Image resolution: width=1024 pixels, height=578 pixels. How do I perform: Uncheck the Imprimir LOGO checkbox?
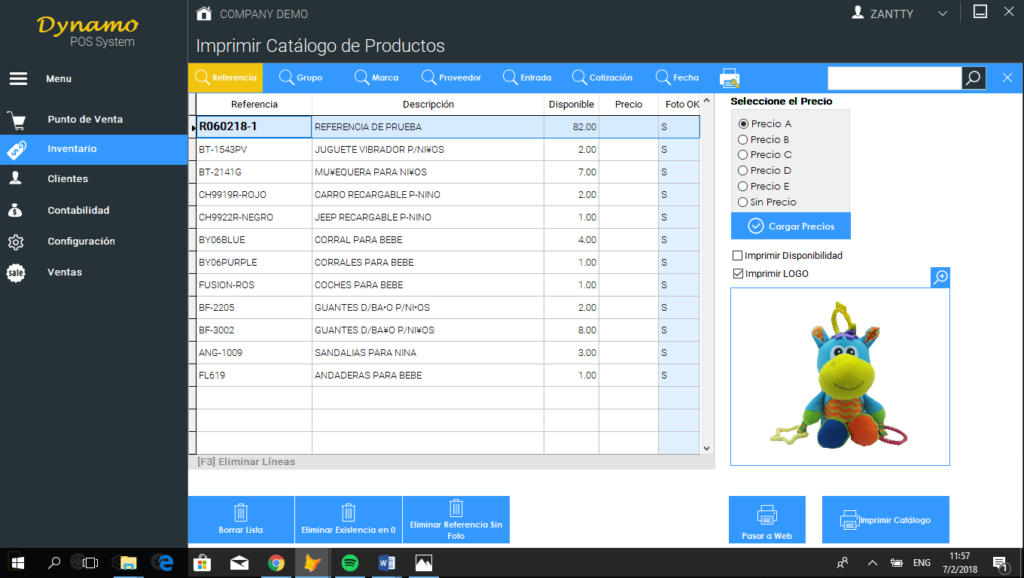coord(738,273)
